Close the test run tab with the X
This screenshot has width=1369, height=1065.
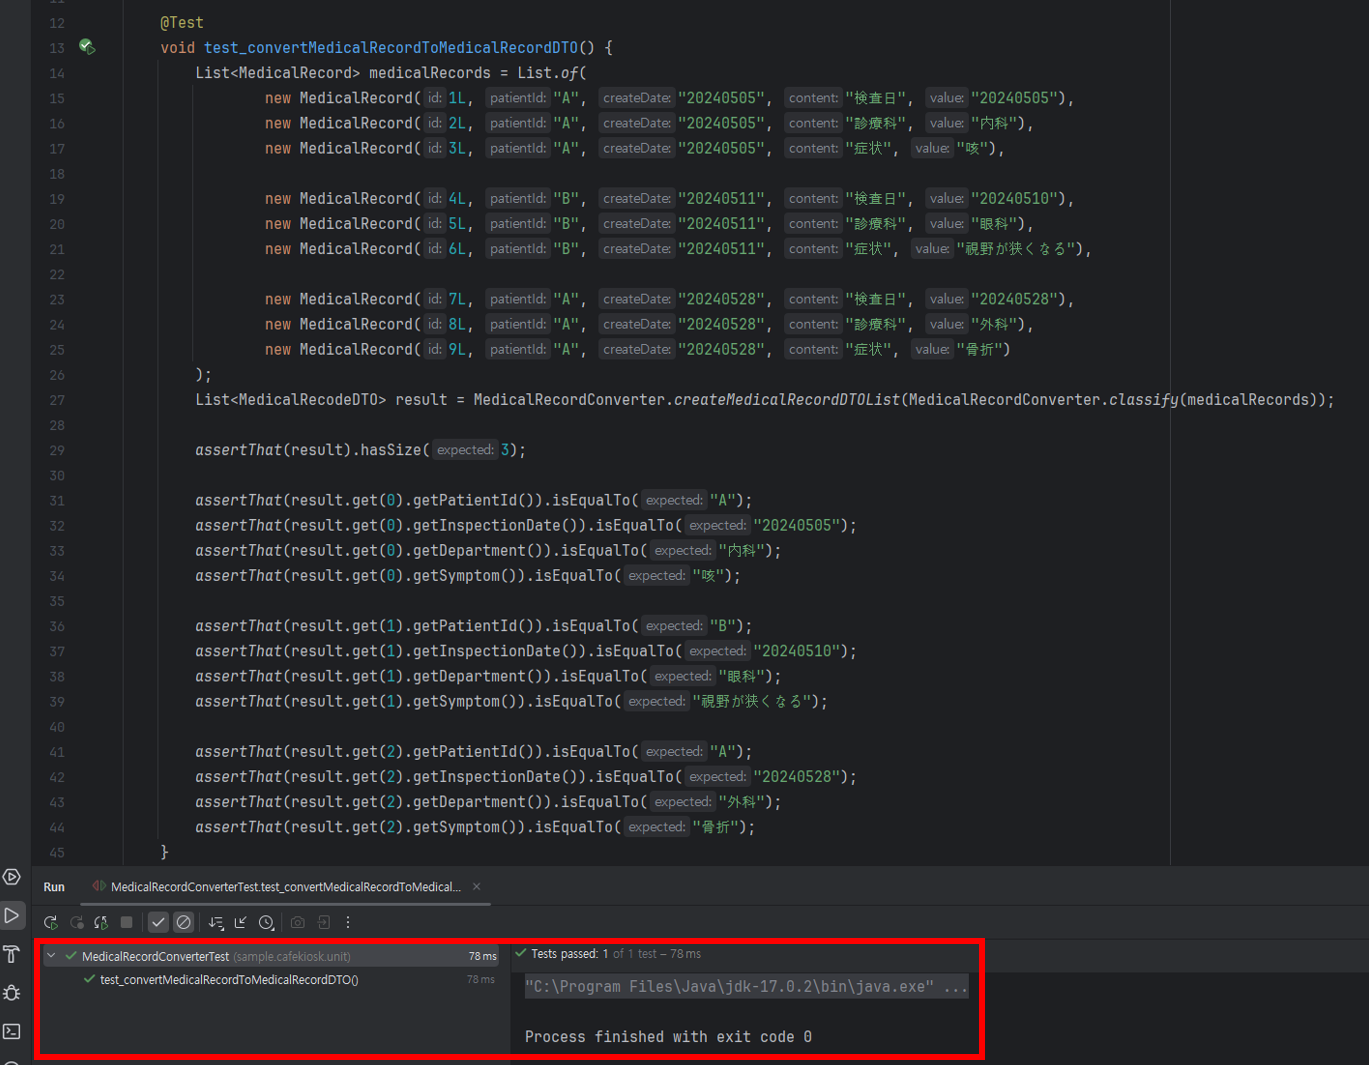point(476,887)
